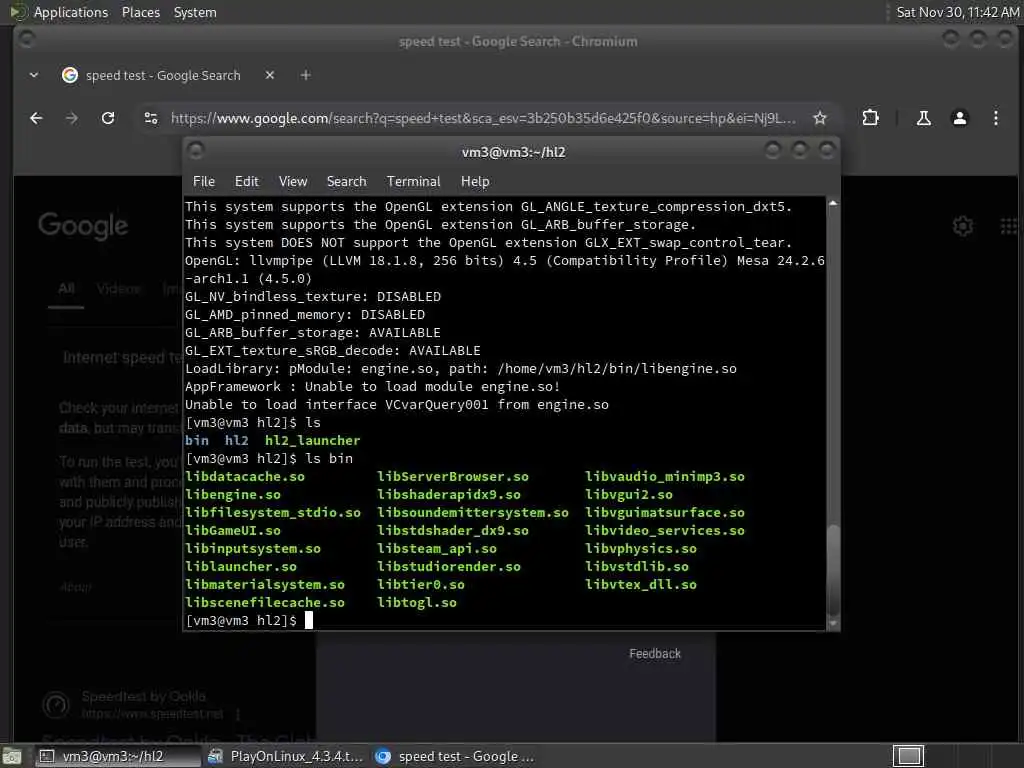1024x768 pixels.
Task: Click the terminal prompt cursor line
Action: (x=309, y=620)
